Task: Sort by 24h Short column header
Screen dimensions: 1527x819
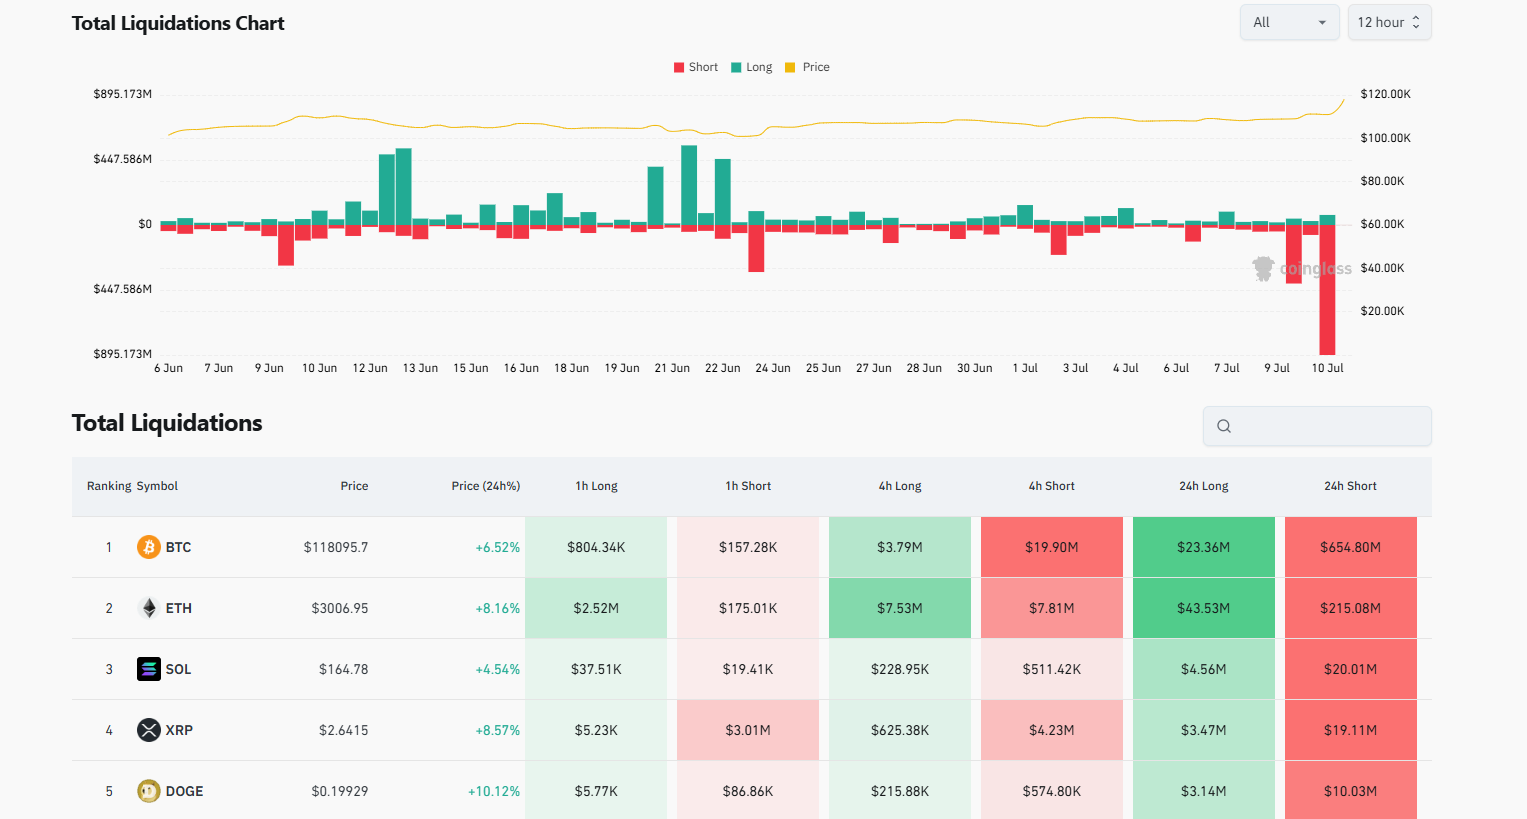Action: (1350, 486)
